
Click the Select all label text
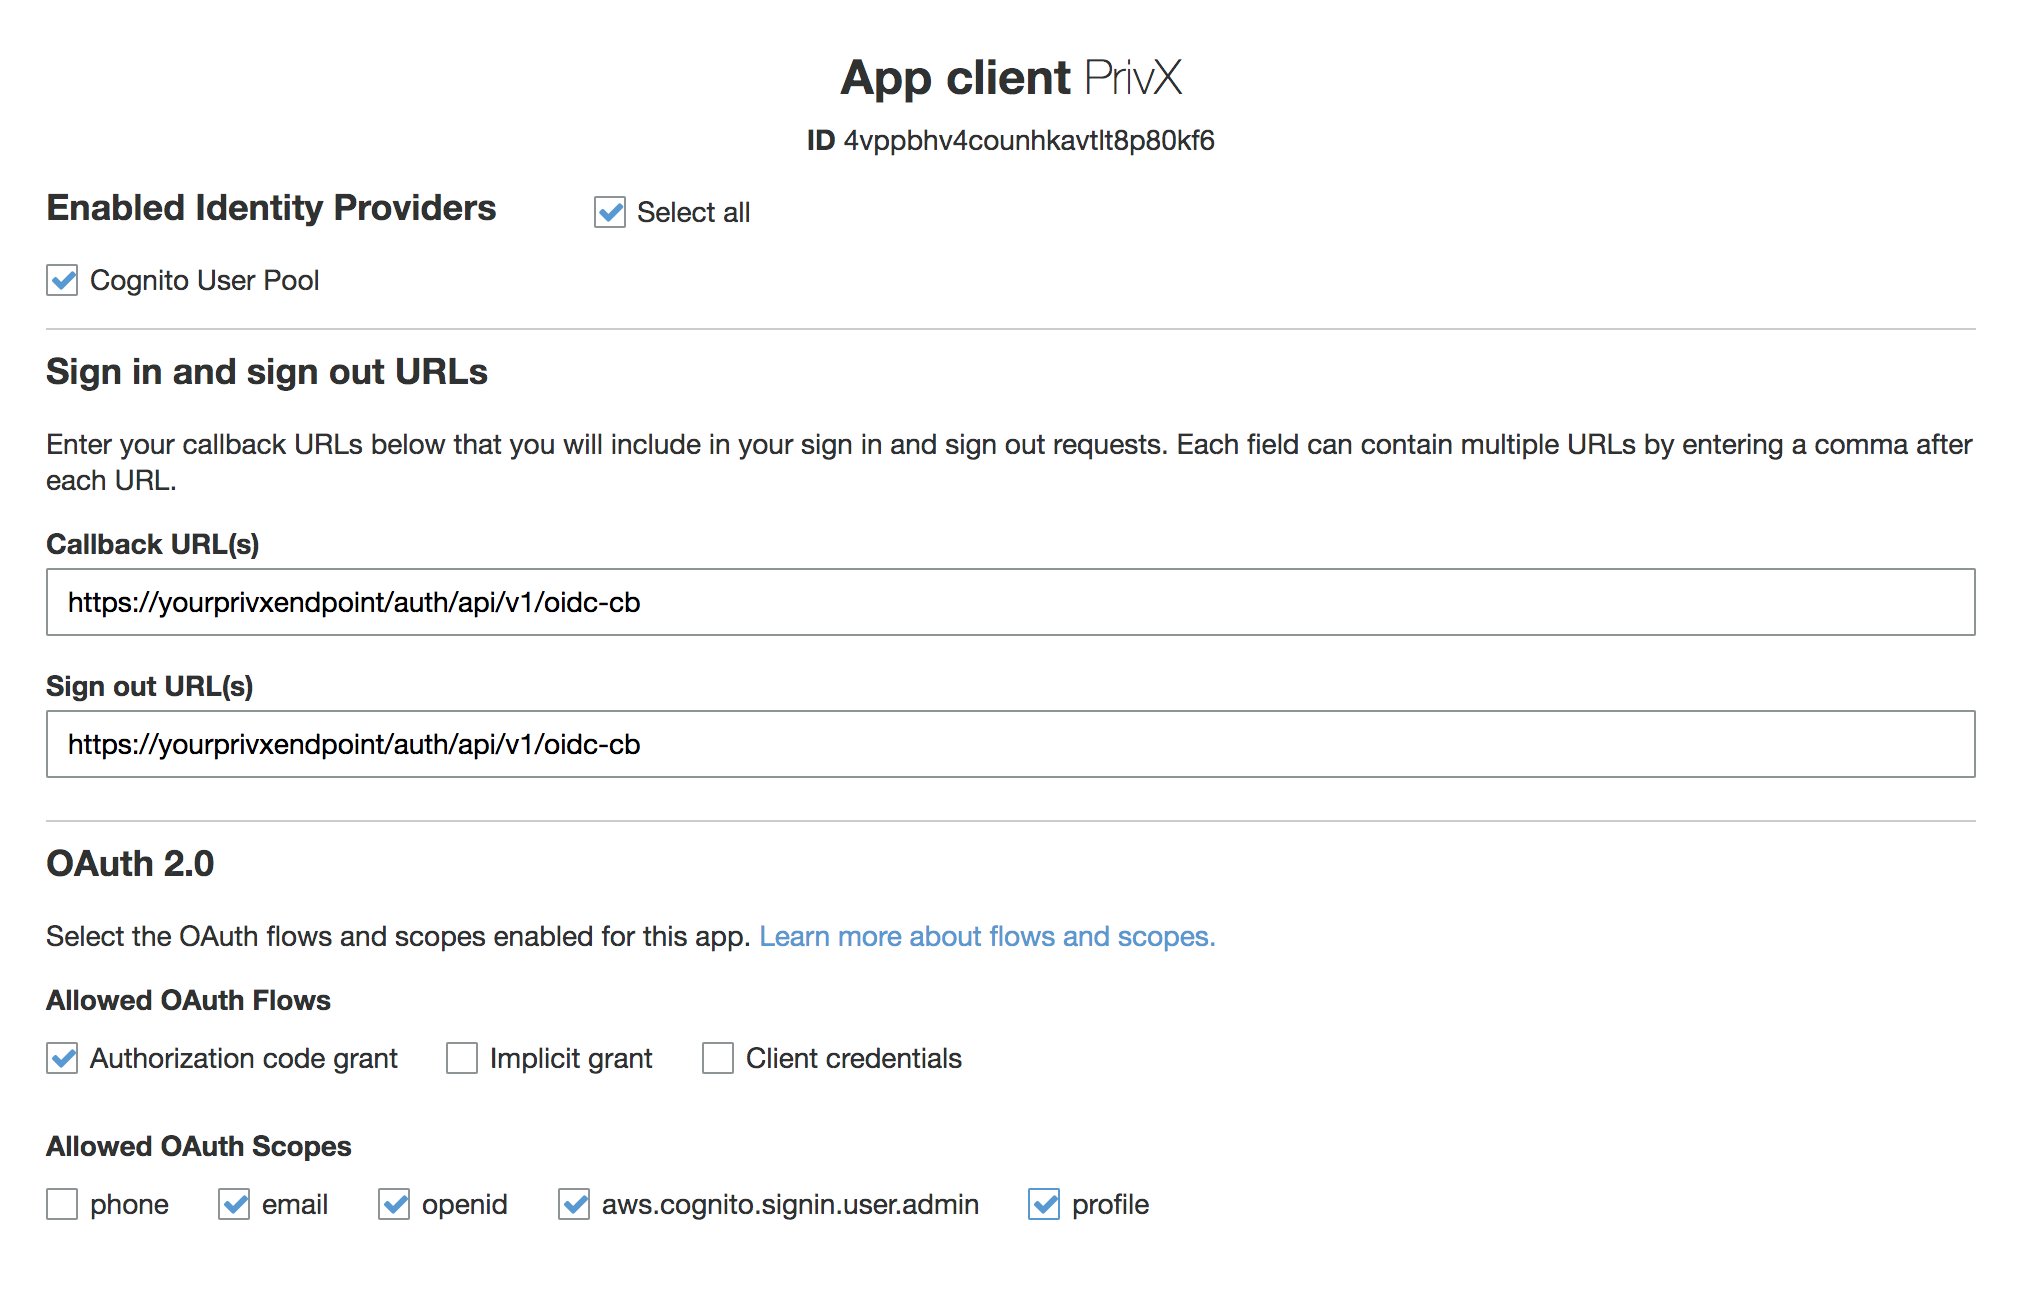pos(693,212)
